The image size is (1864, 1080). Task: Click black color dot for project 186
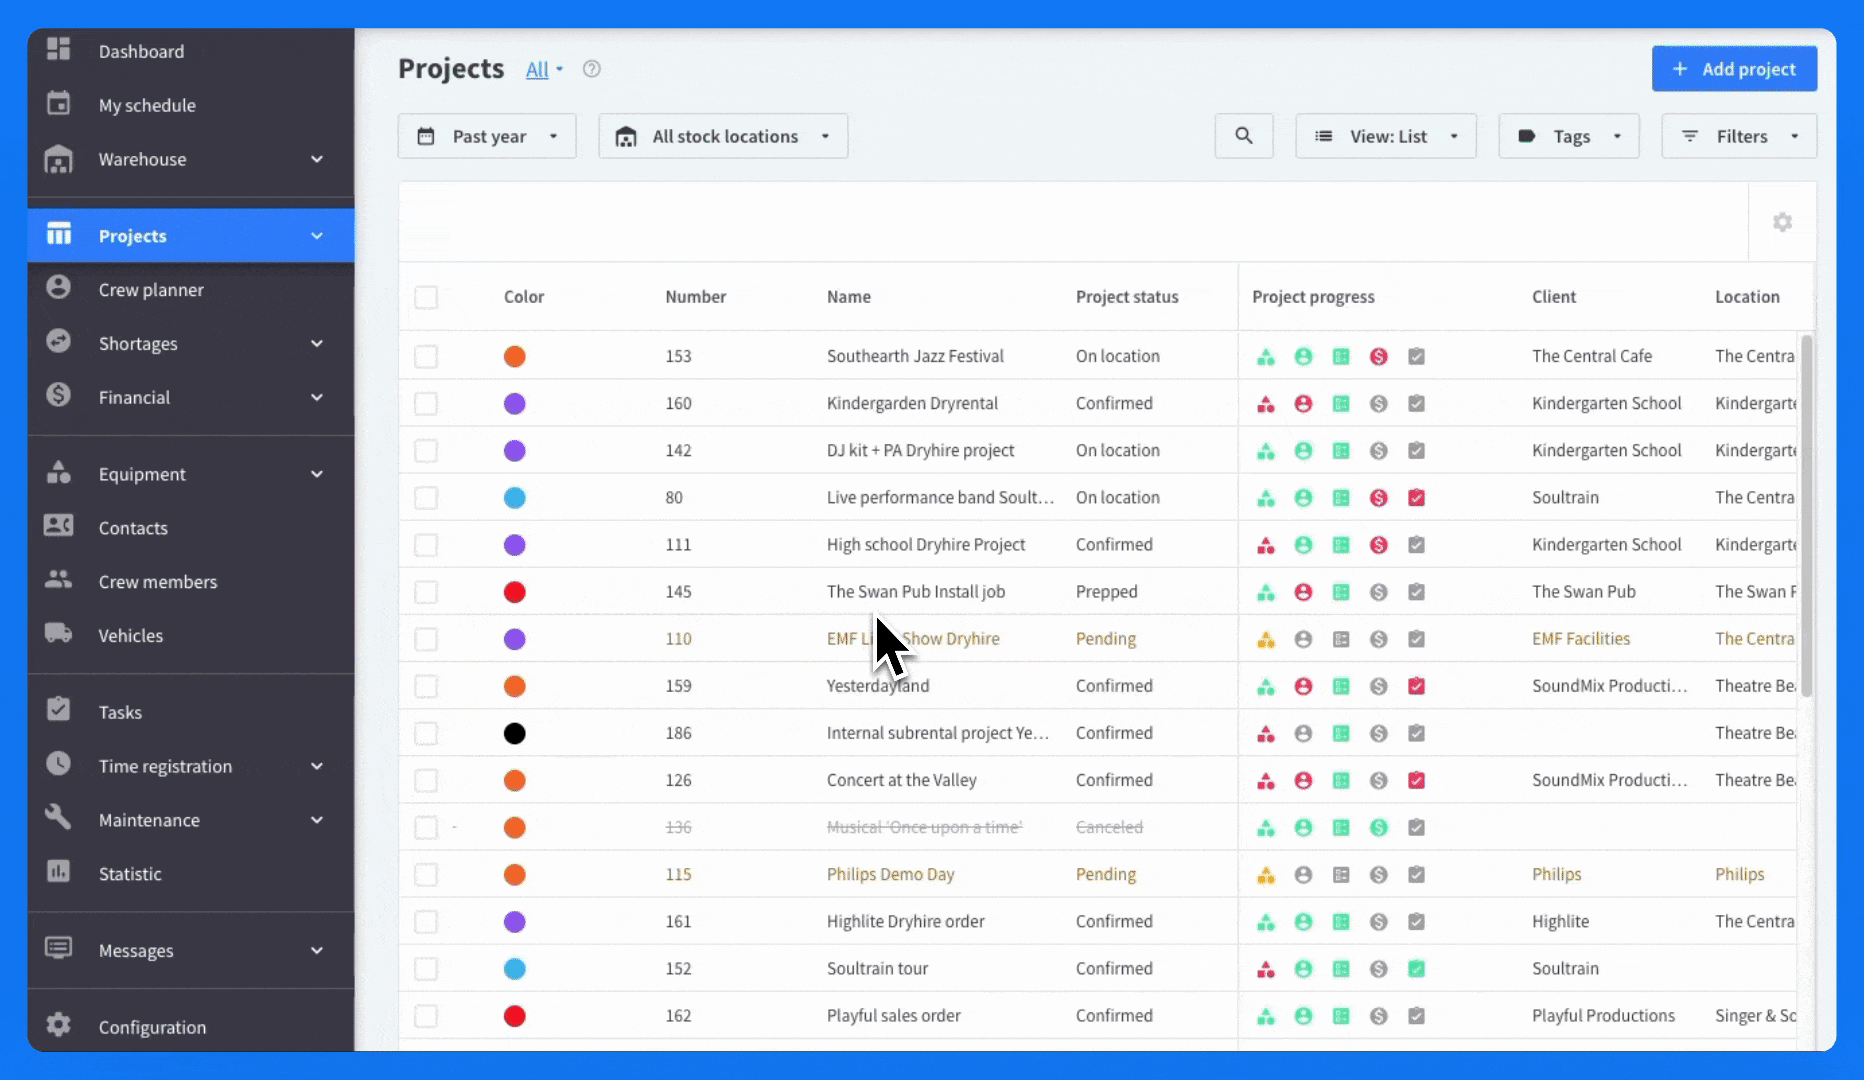coord(514,733)
